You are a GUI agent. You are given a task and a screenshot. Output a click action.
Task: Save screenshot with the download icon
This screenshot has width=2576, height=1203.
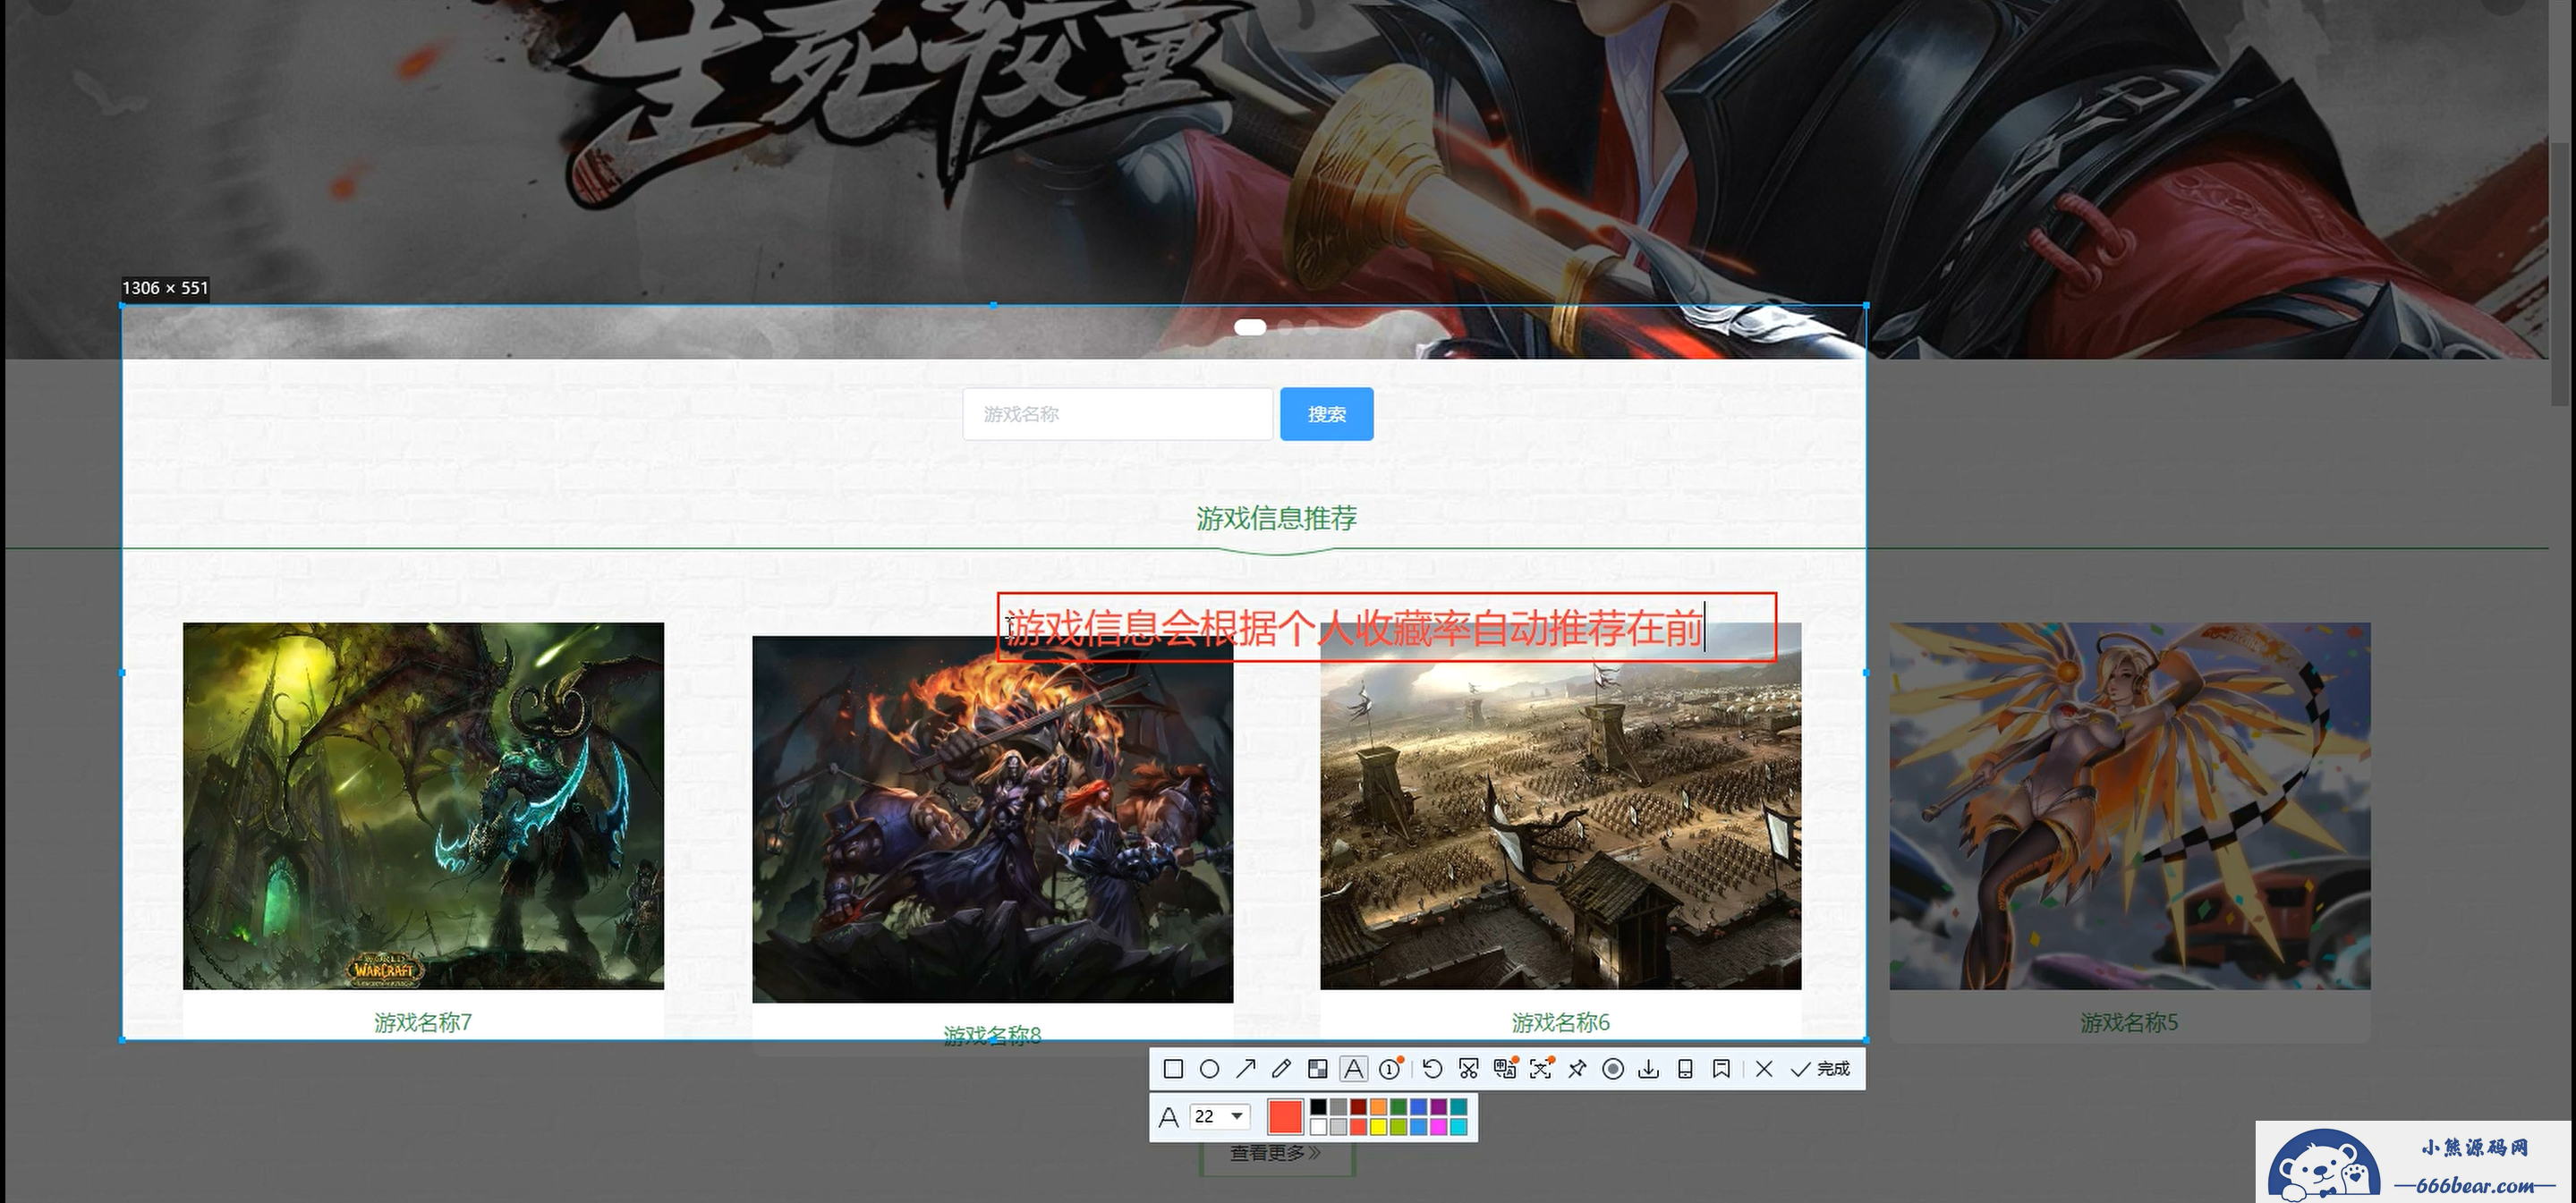1649,1069
